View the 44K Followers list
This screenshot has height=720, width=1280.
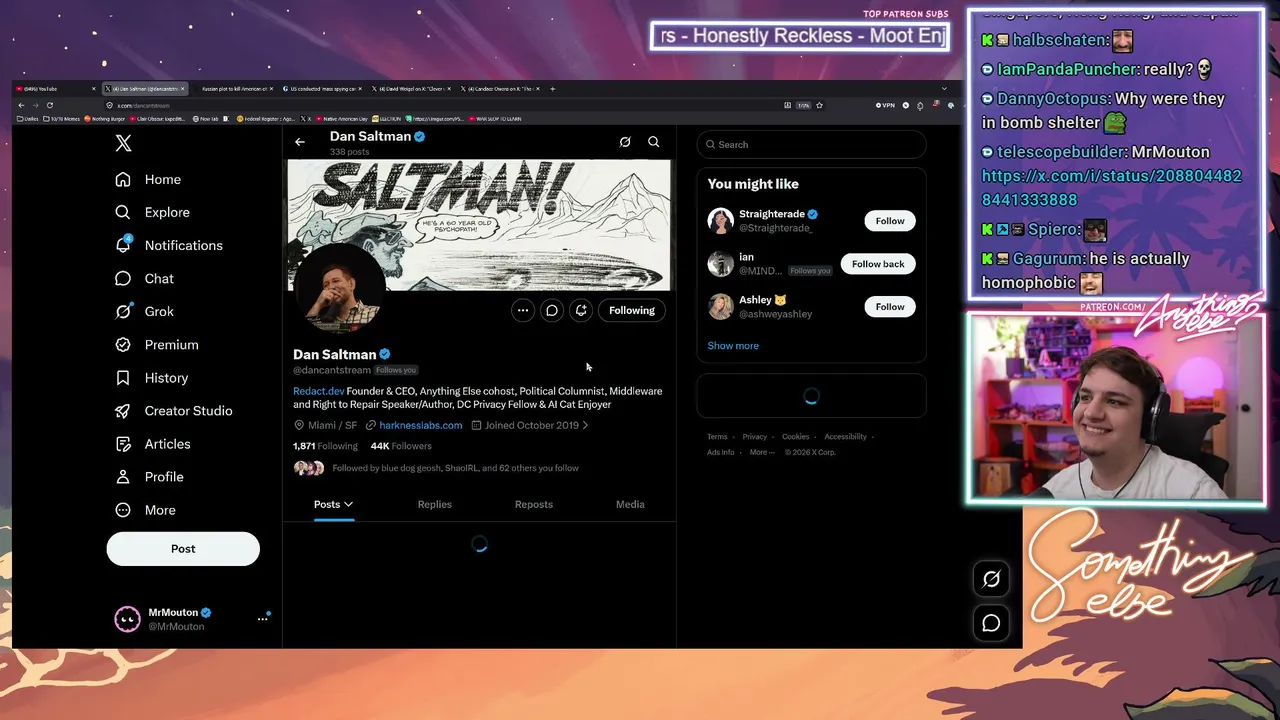click(401, 446)
